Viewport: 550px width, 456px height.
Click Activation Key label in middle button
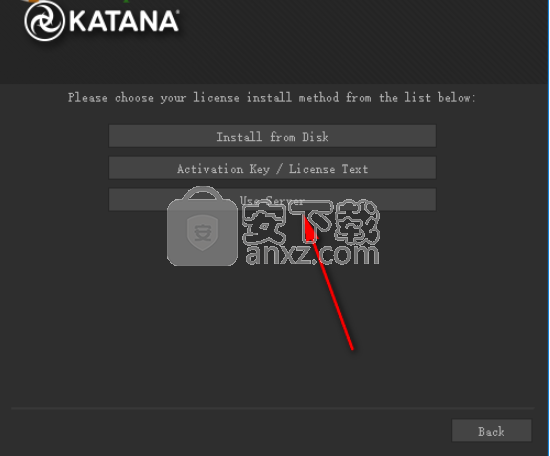(x=223, y=169)
